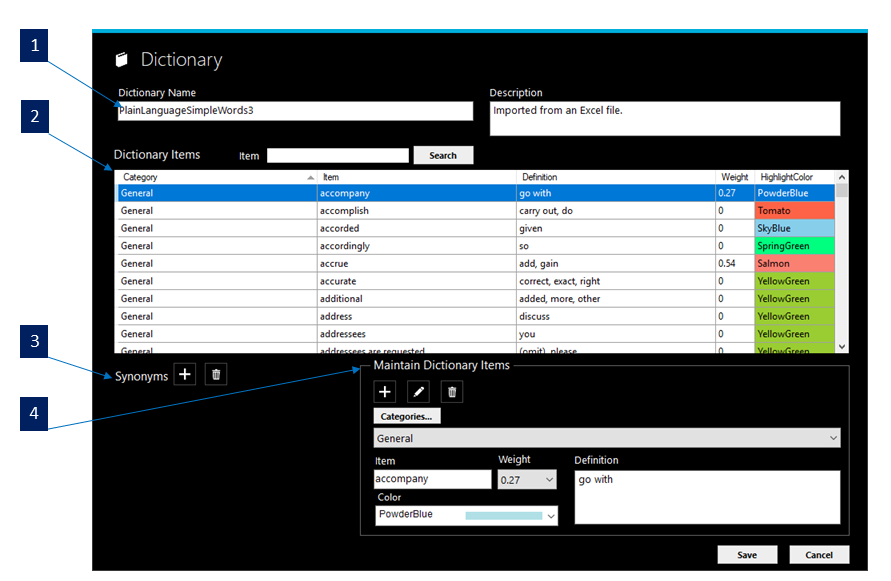Open the Weight dropdown showing 0.27
891x581 pixels.
point(527,480)
